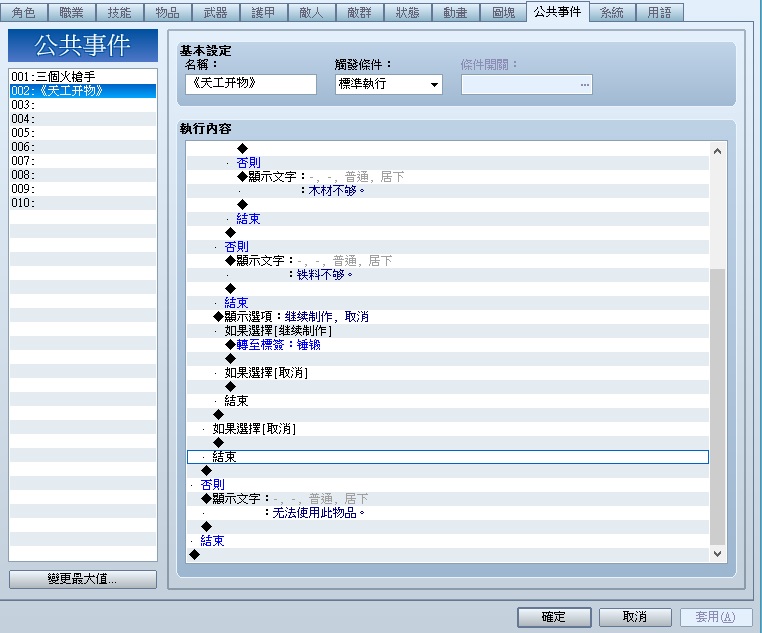Viewport: 762px width, 633px height.
Task: Open the 狀態 tab
Action: [x=407, y=12]
